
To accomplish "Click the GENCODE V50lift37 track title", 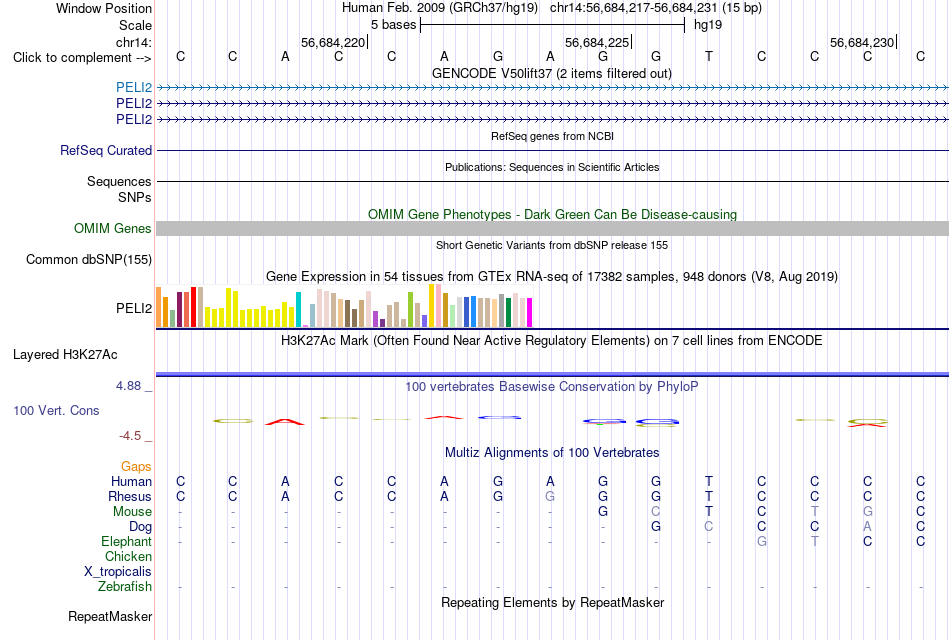I will [x=552, y=73].
